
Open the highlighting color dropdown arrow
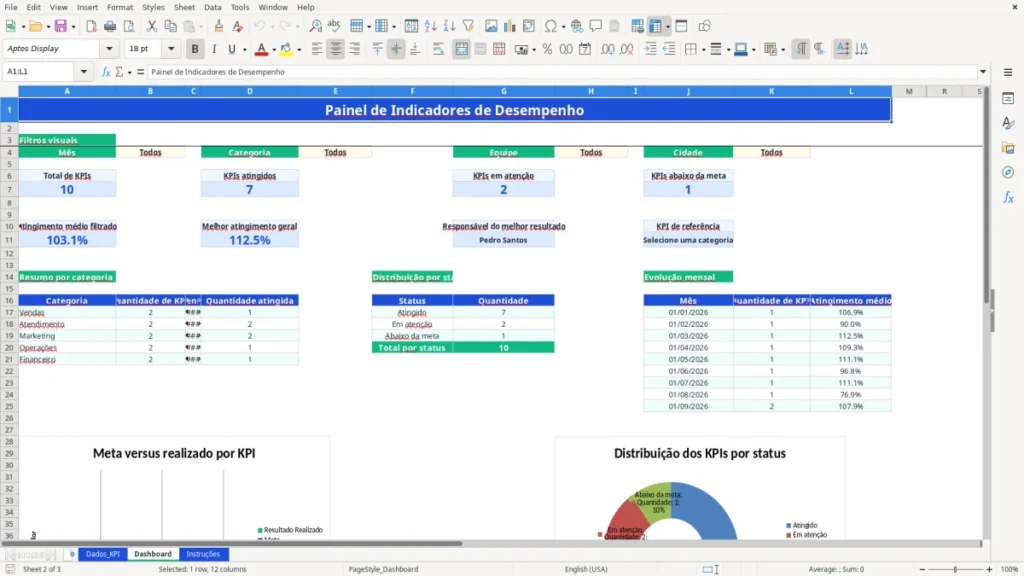coord(299,49)
